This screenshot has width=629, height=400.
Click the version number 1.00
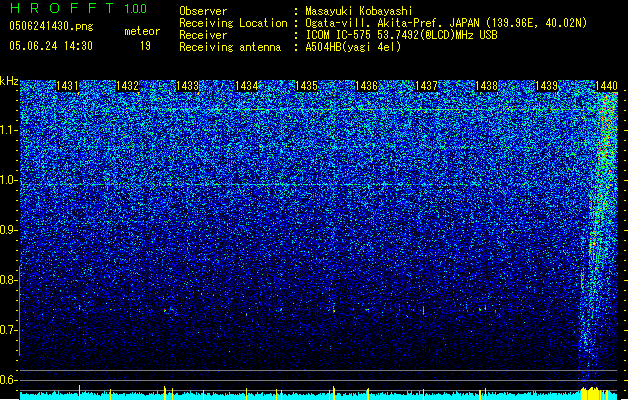click(136, 9)
